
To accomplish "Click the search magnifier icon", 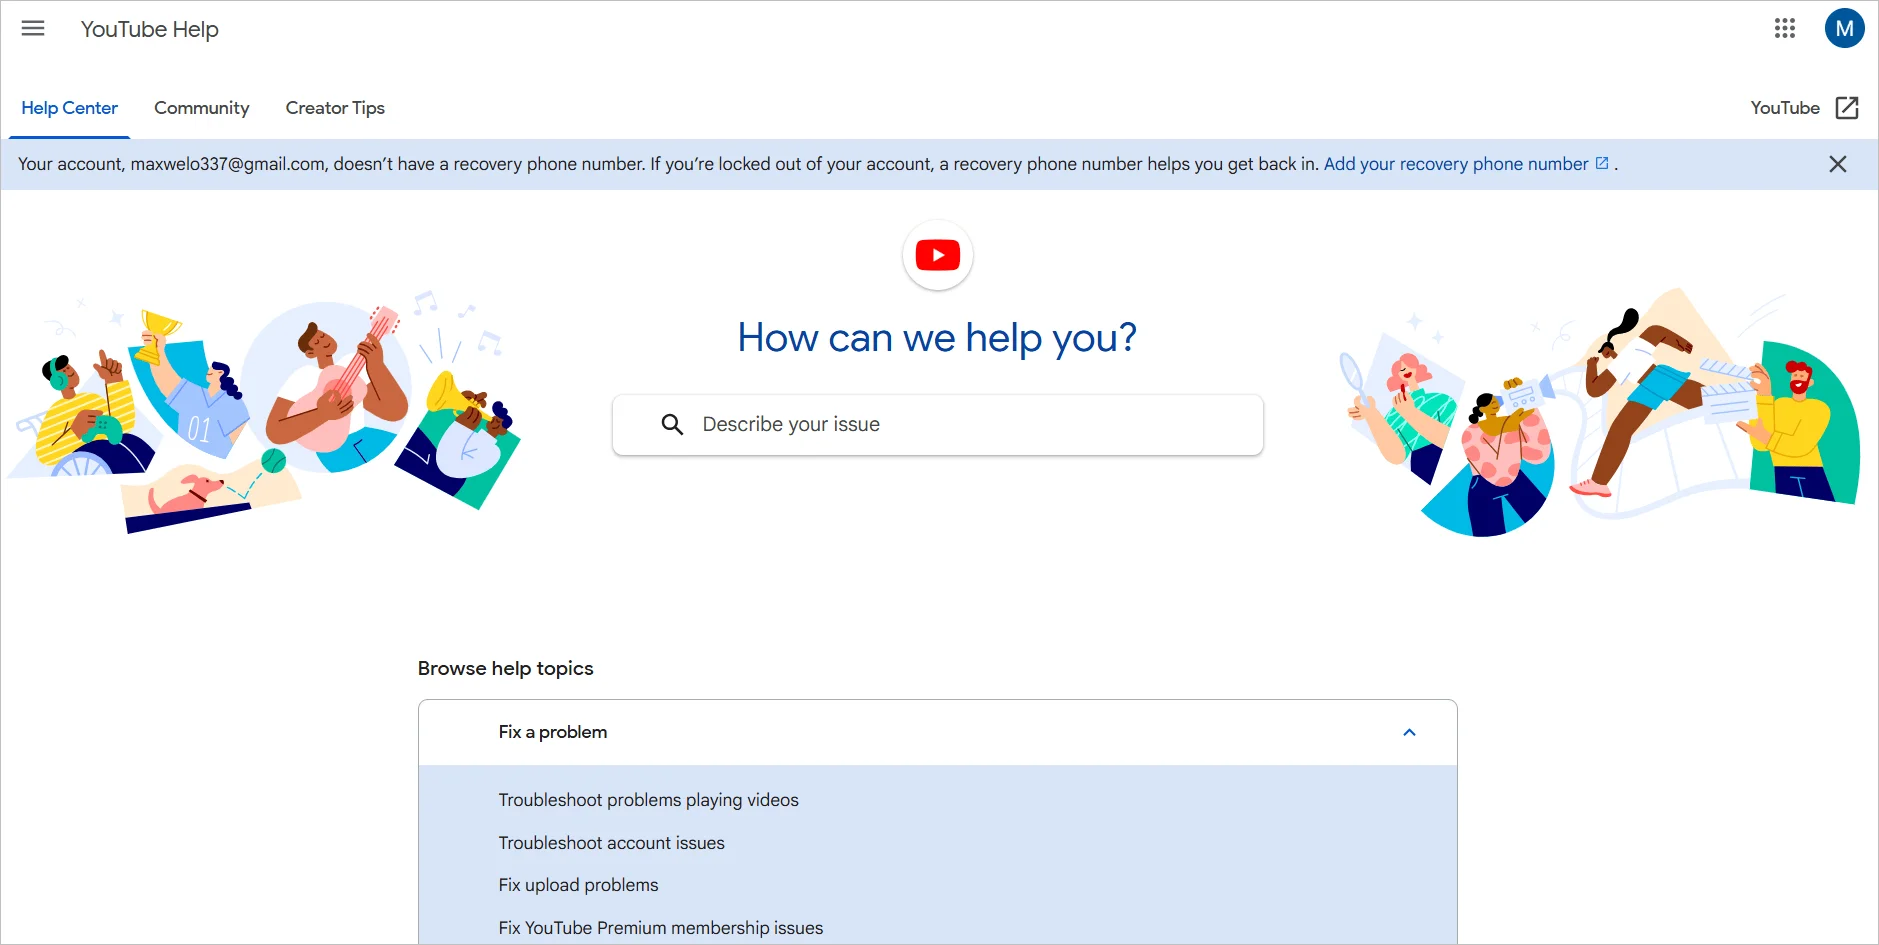I will click(673, 425).
